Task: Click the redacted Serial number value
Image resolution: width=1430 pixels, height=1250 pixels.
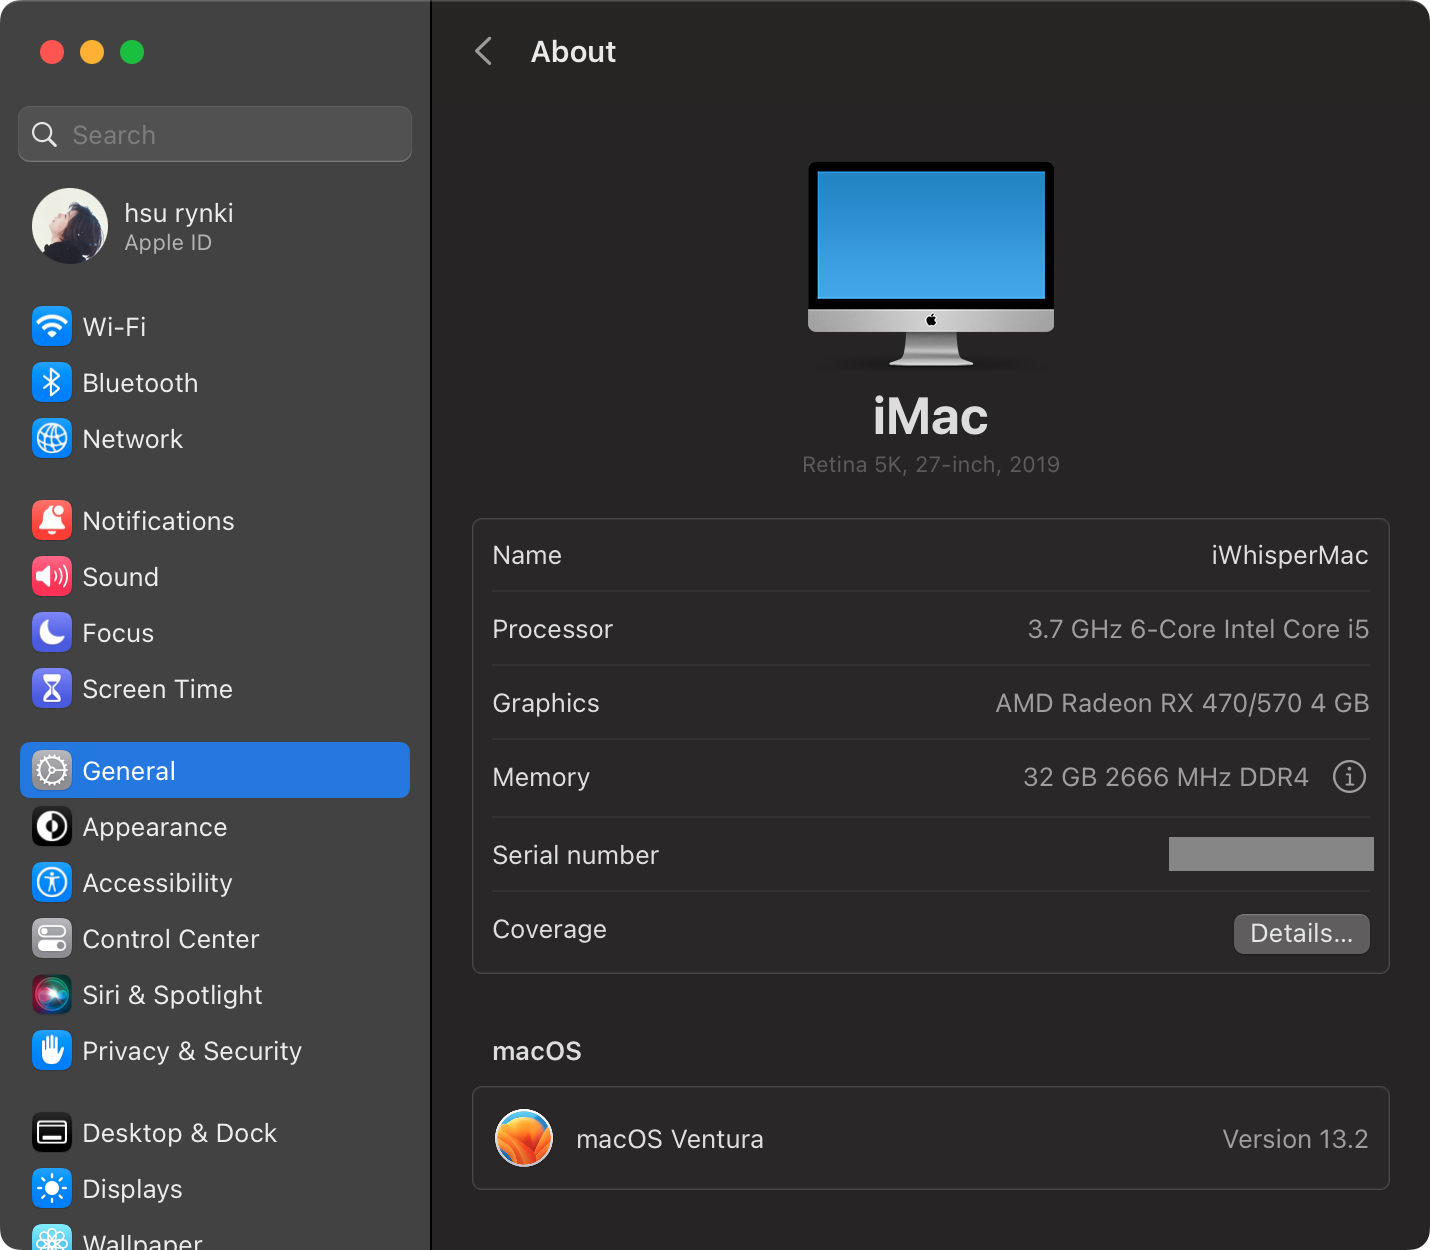Action: (x=1271, y=854)
